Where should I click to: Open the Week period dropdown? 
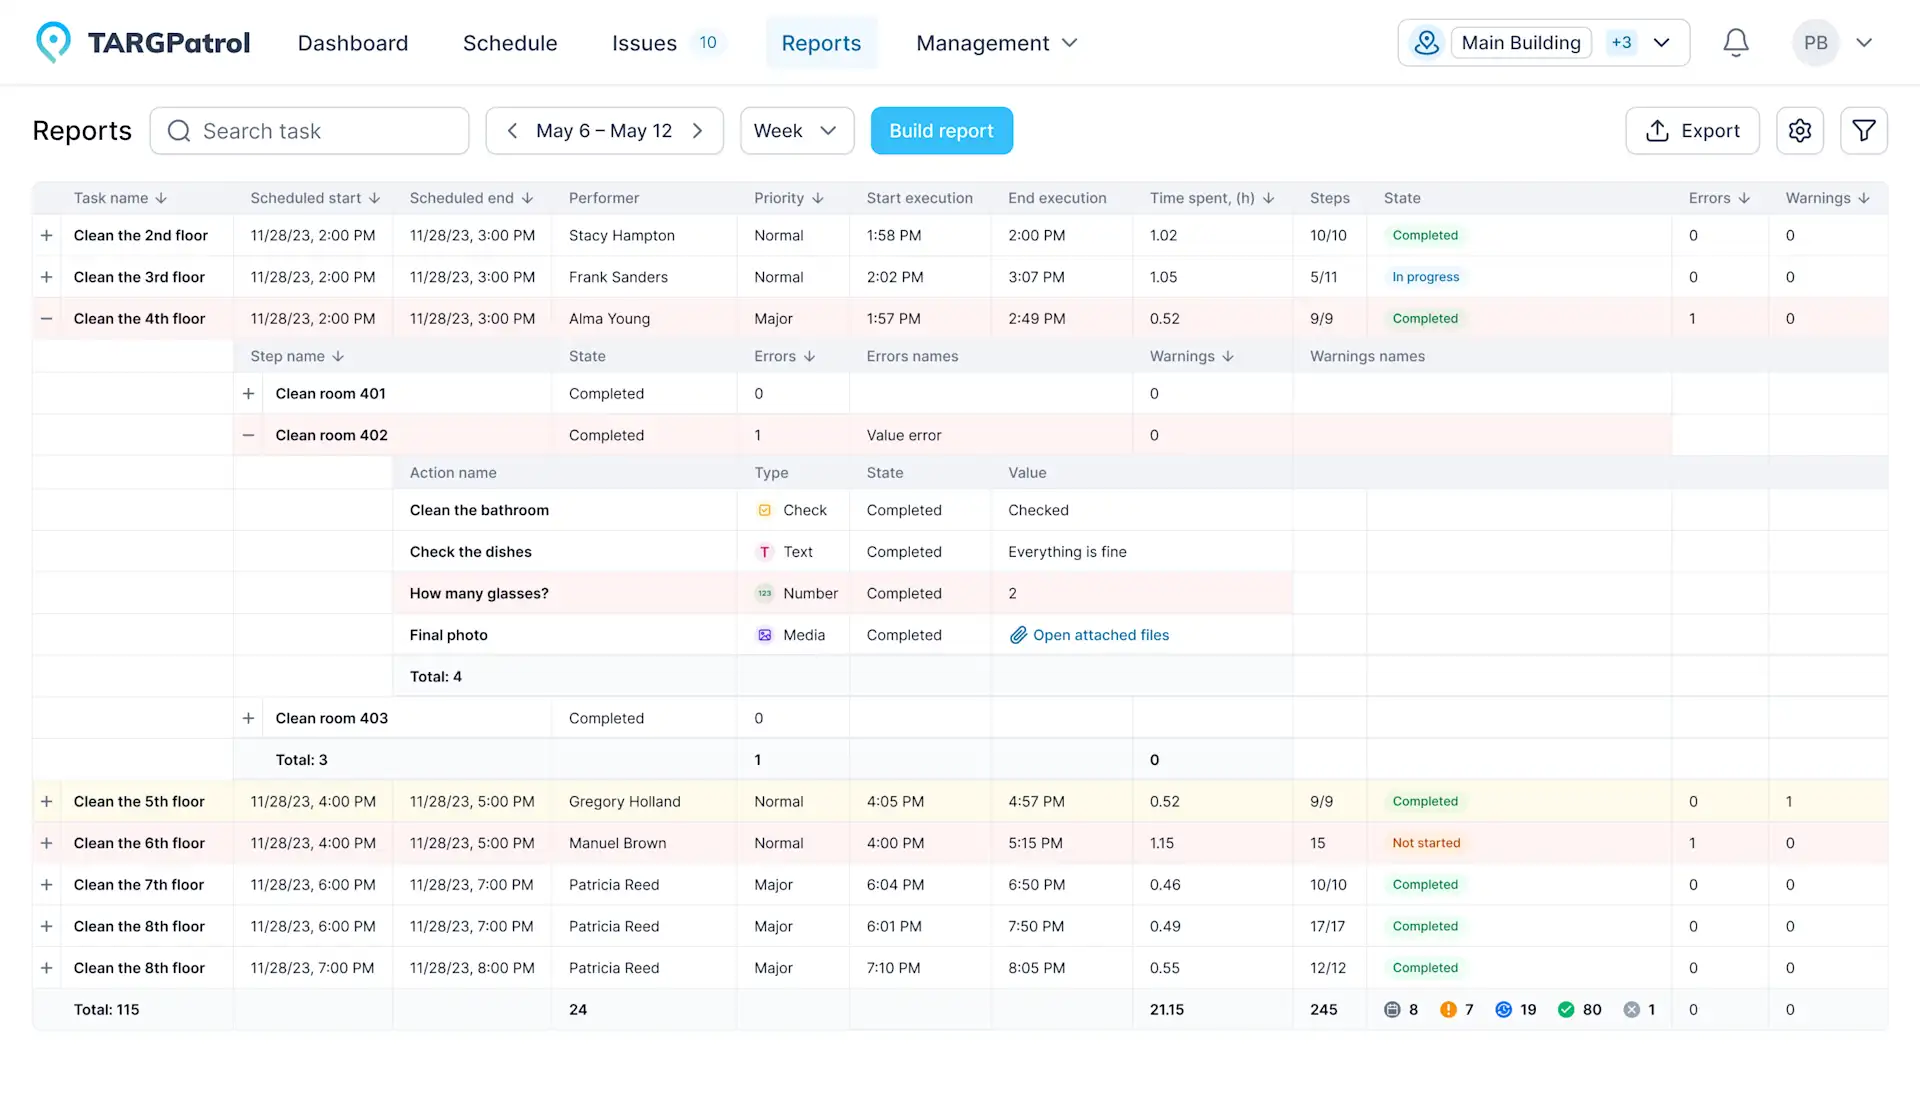tap(796, 131)
